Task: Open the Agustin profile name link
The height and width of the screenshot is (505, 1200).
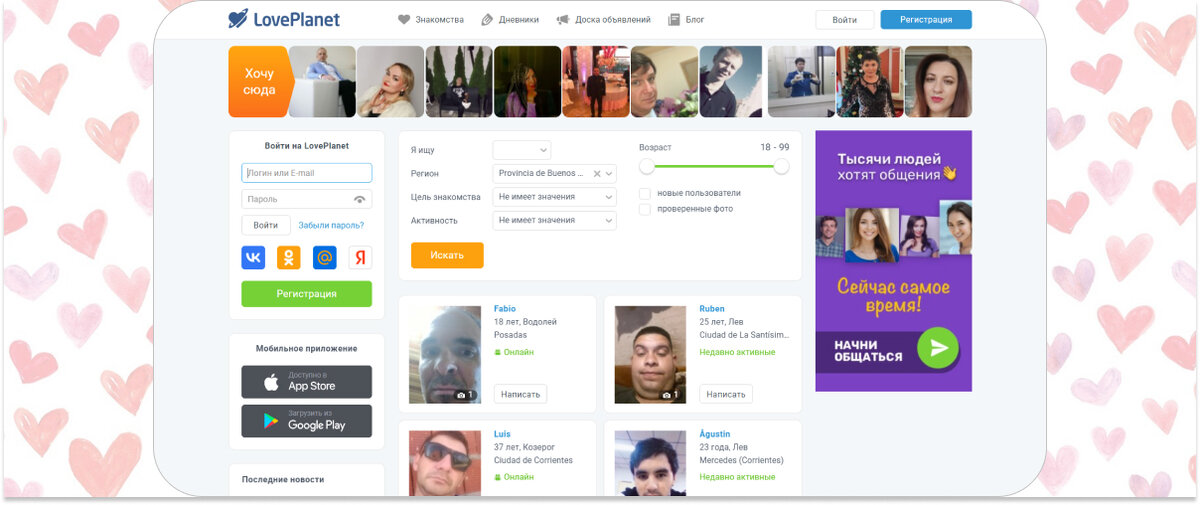Action: pos(715,434)
